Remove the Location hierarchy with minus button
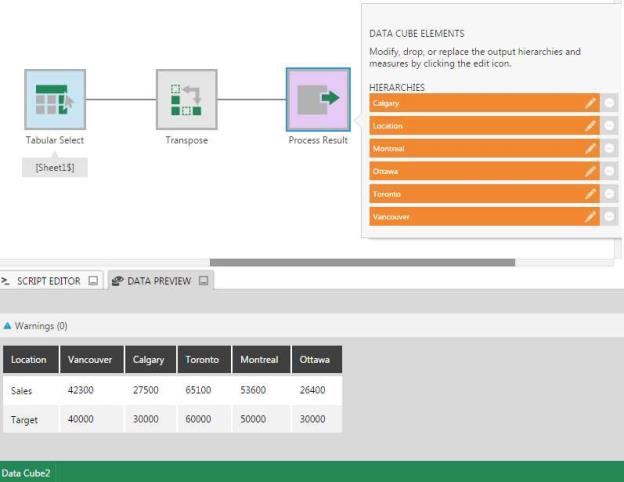The width and height of the screenshot is (624, 482). point(610,126)
